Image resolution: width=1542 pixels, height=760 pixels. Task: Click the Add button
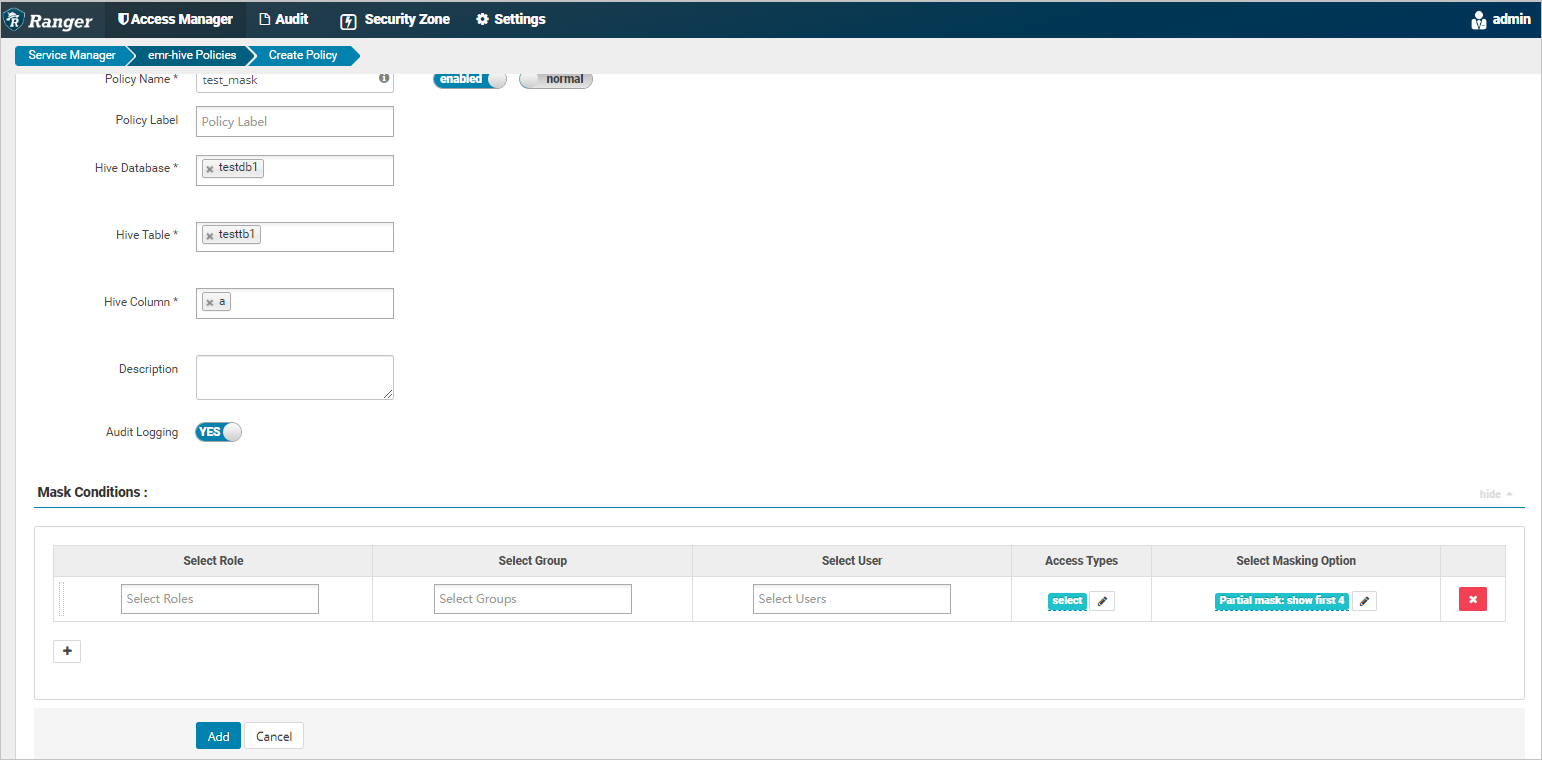click(x=218, y=736)
